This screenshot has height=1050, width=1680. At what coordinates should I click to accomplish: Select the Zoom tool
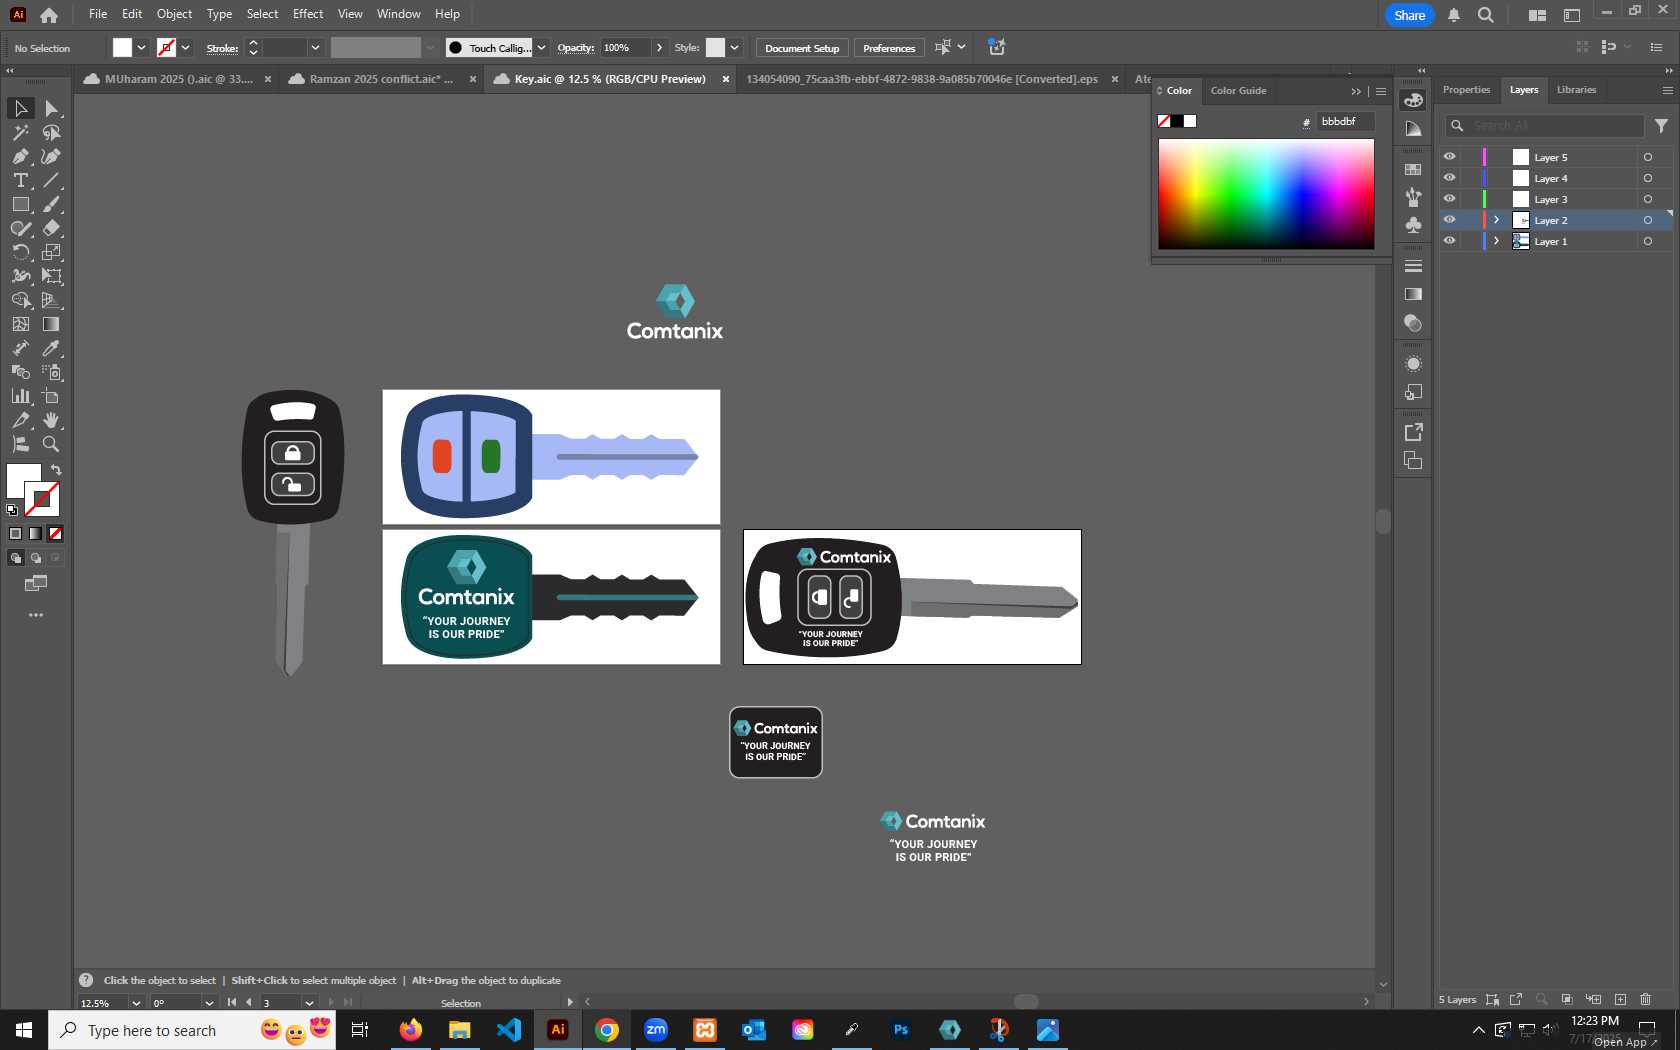[x=51, y=444]
